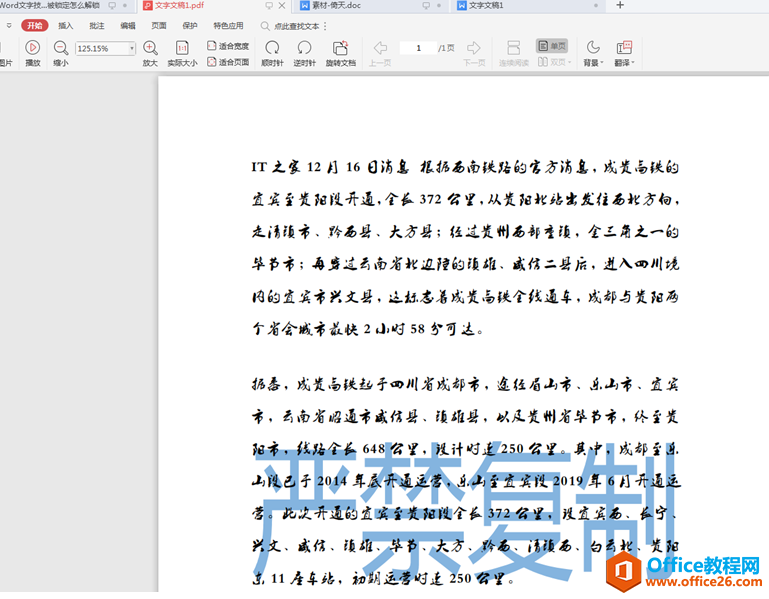Click the 播放 (play) icon
Screen dimensions: 769x599
tap(33, 48)
